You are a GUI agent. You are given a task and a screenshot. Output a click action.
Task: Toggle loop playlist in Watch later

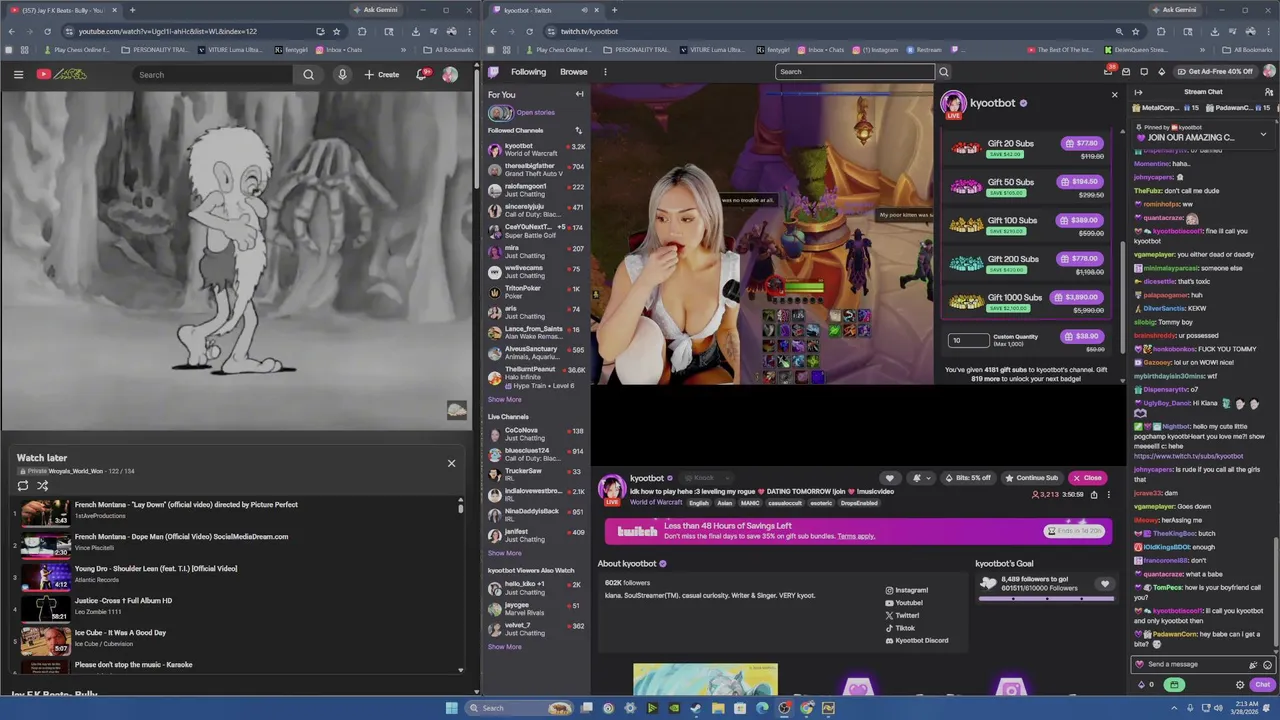pos(23,486)
